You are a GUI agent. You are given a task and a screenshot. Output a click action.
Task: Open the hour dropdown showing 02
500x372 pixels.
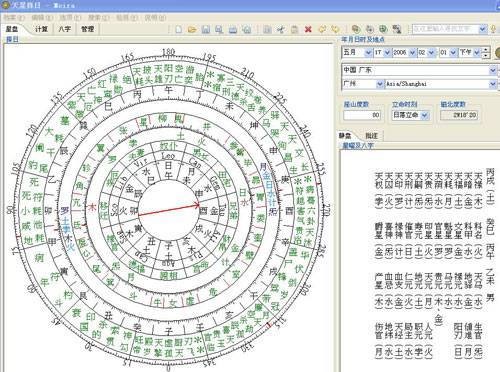coord(431,53)
